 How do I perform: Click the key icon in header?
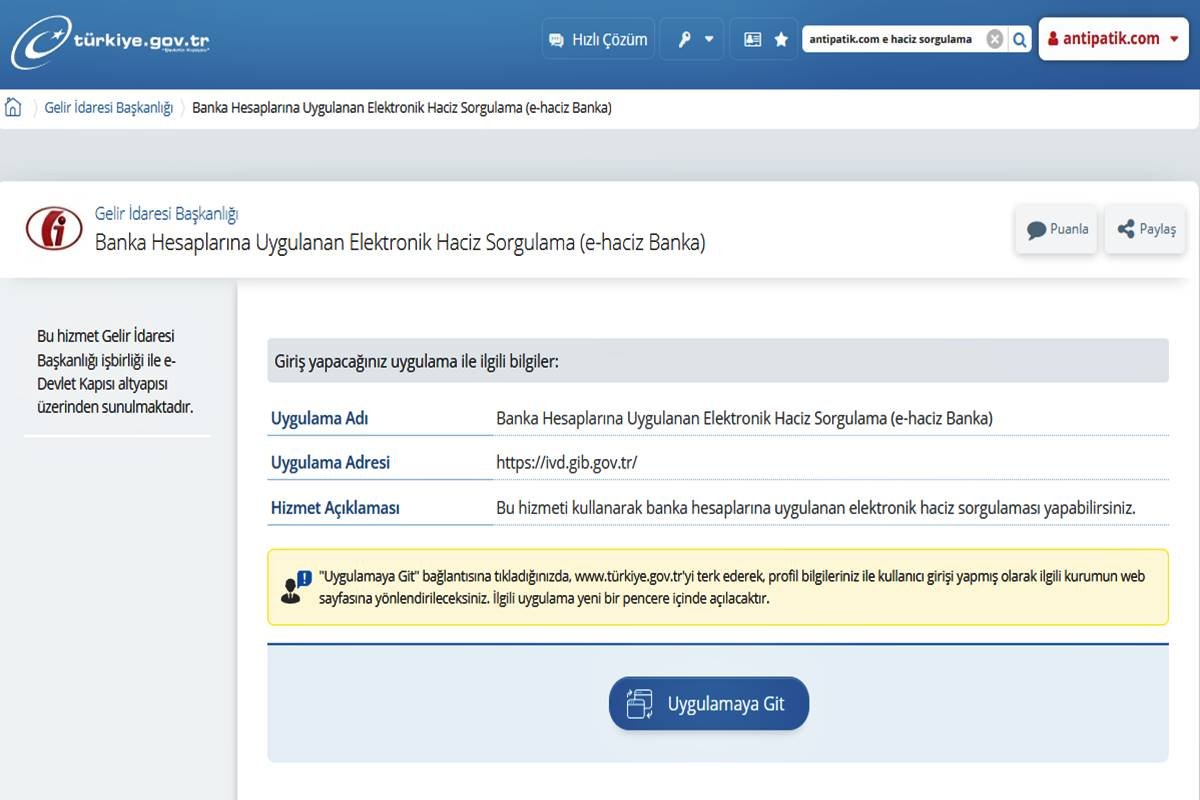pyautogui.click(x=685, y=40)
